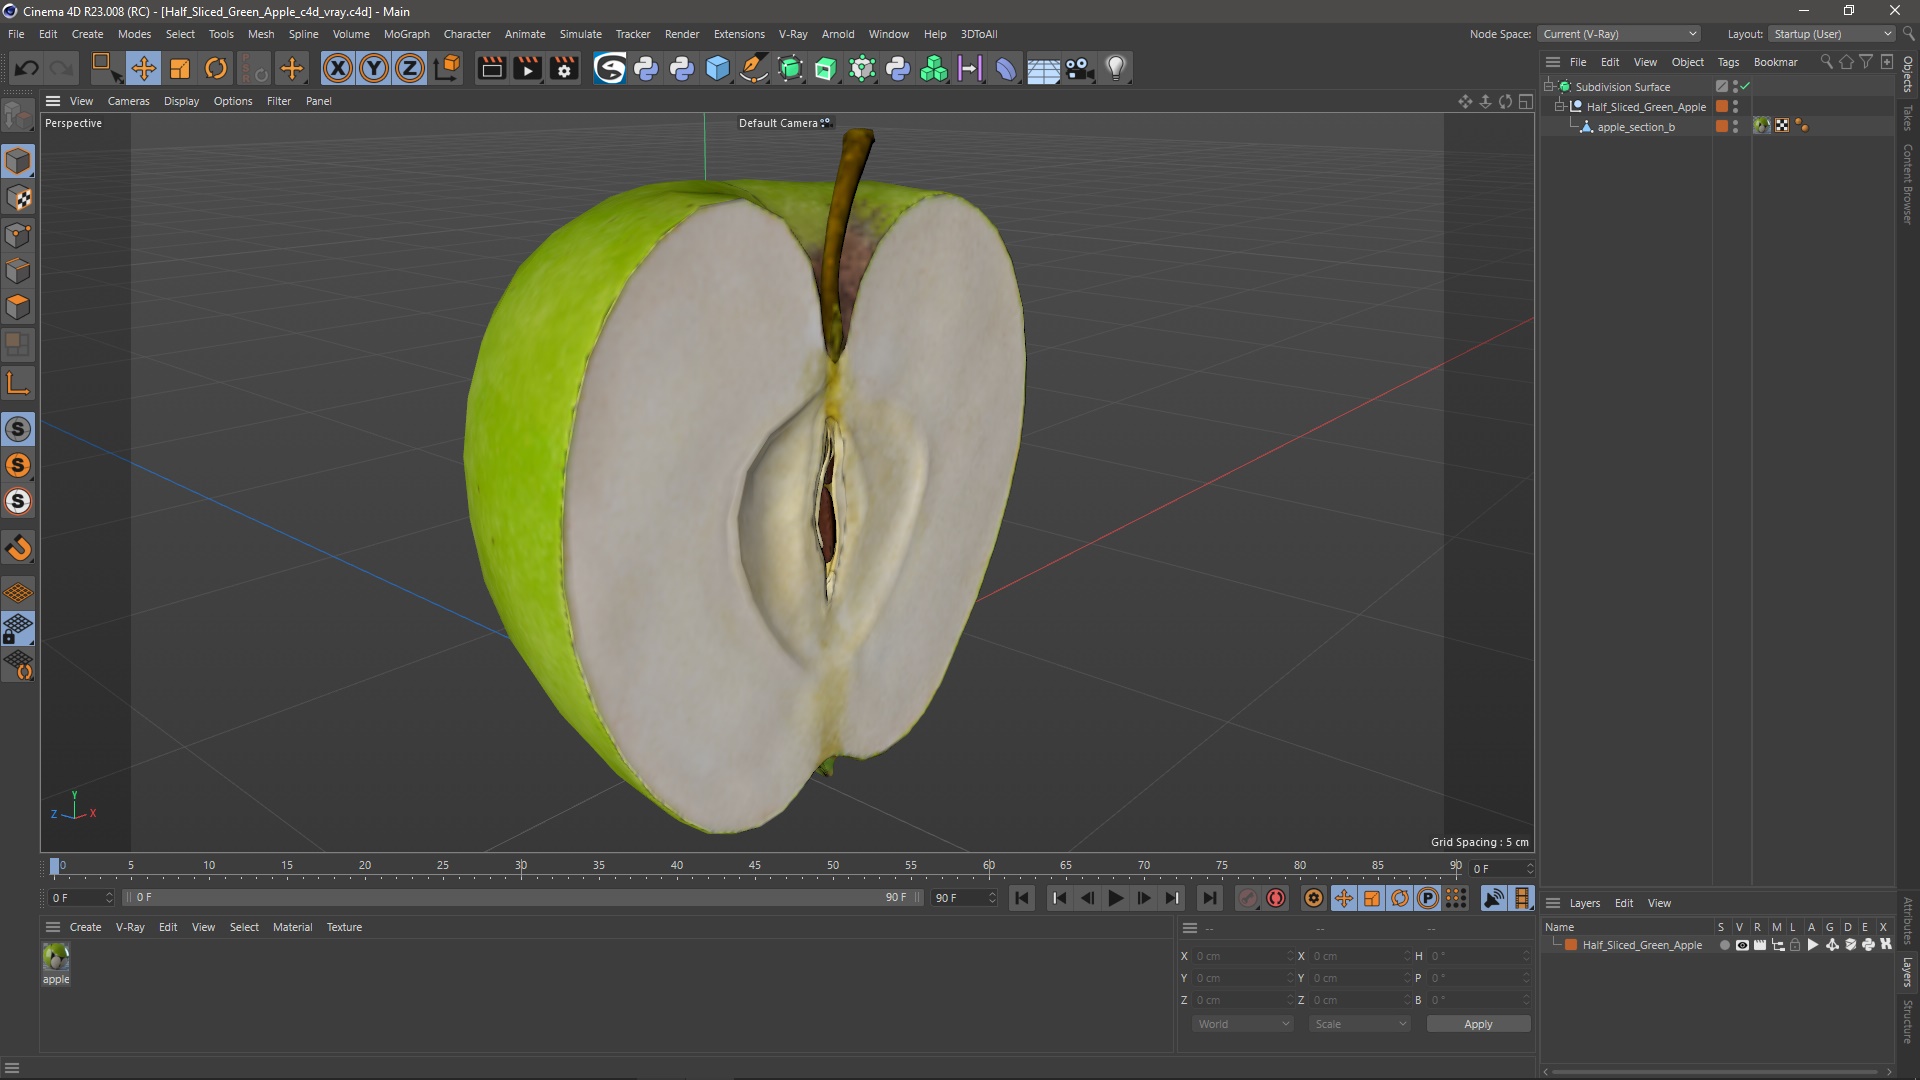Toggle Enable Snap S icon
This screenshot has width=1920, height=1080.
(18, 429)
